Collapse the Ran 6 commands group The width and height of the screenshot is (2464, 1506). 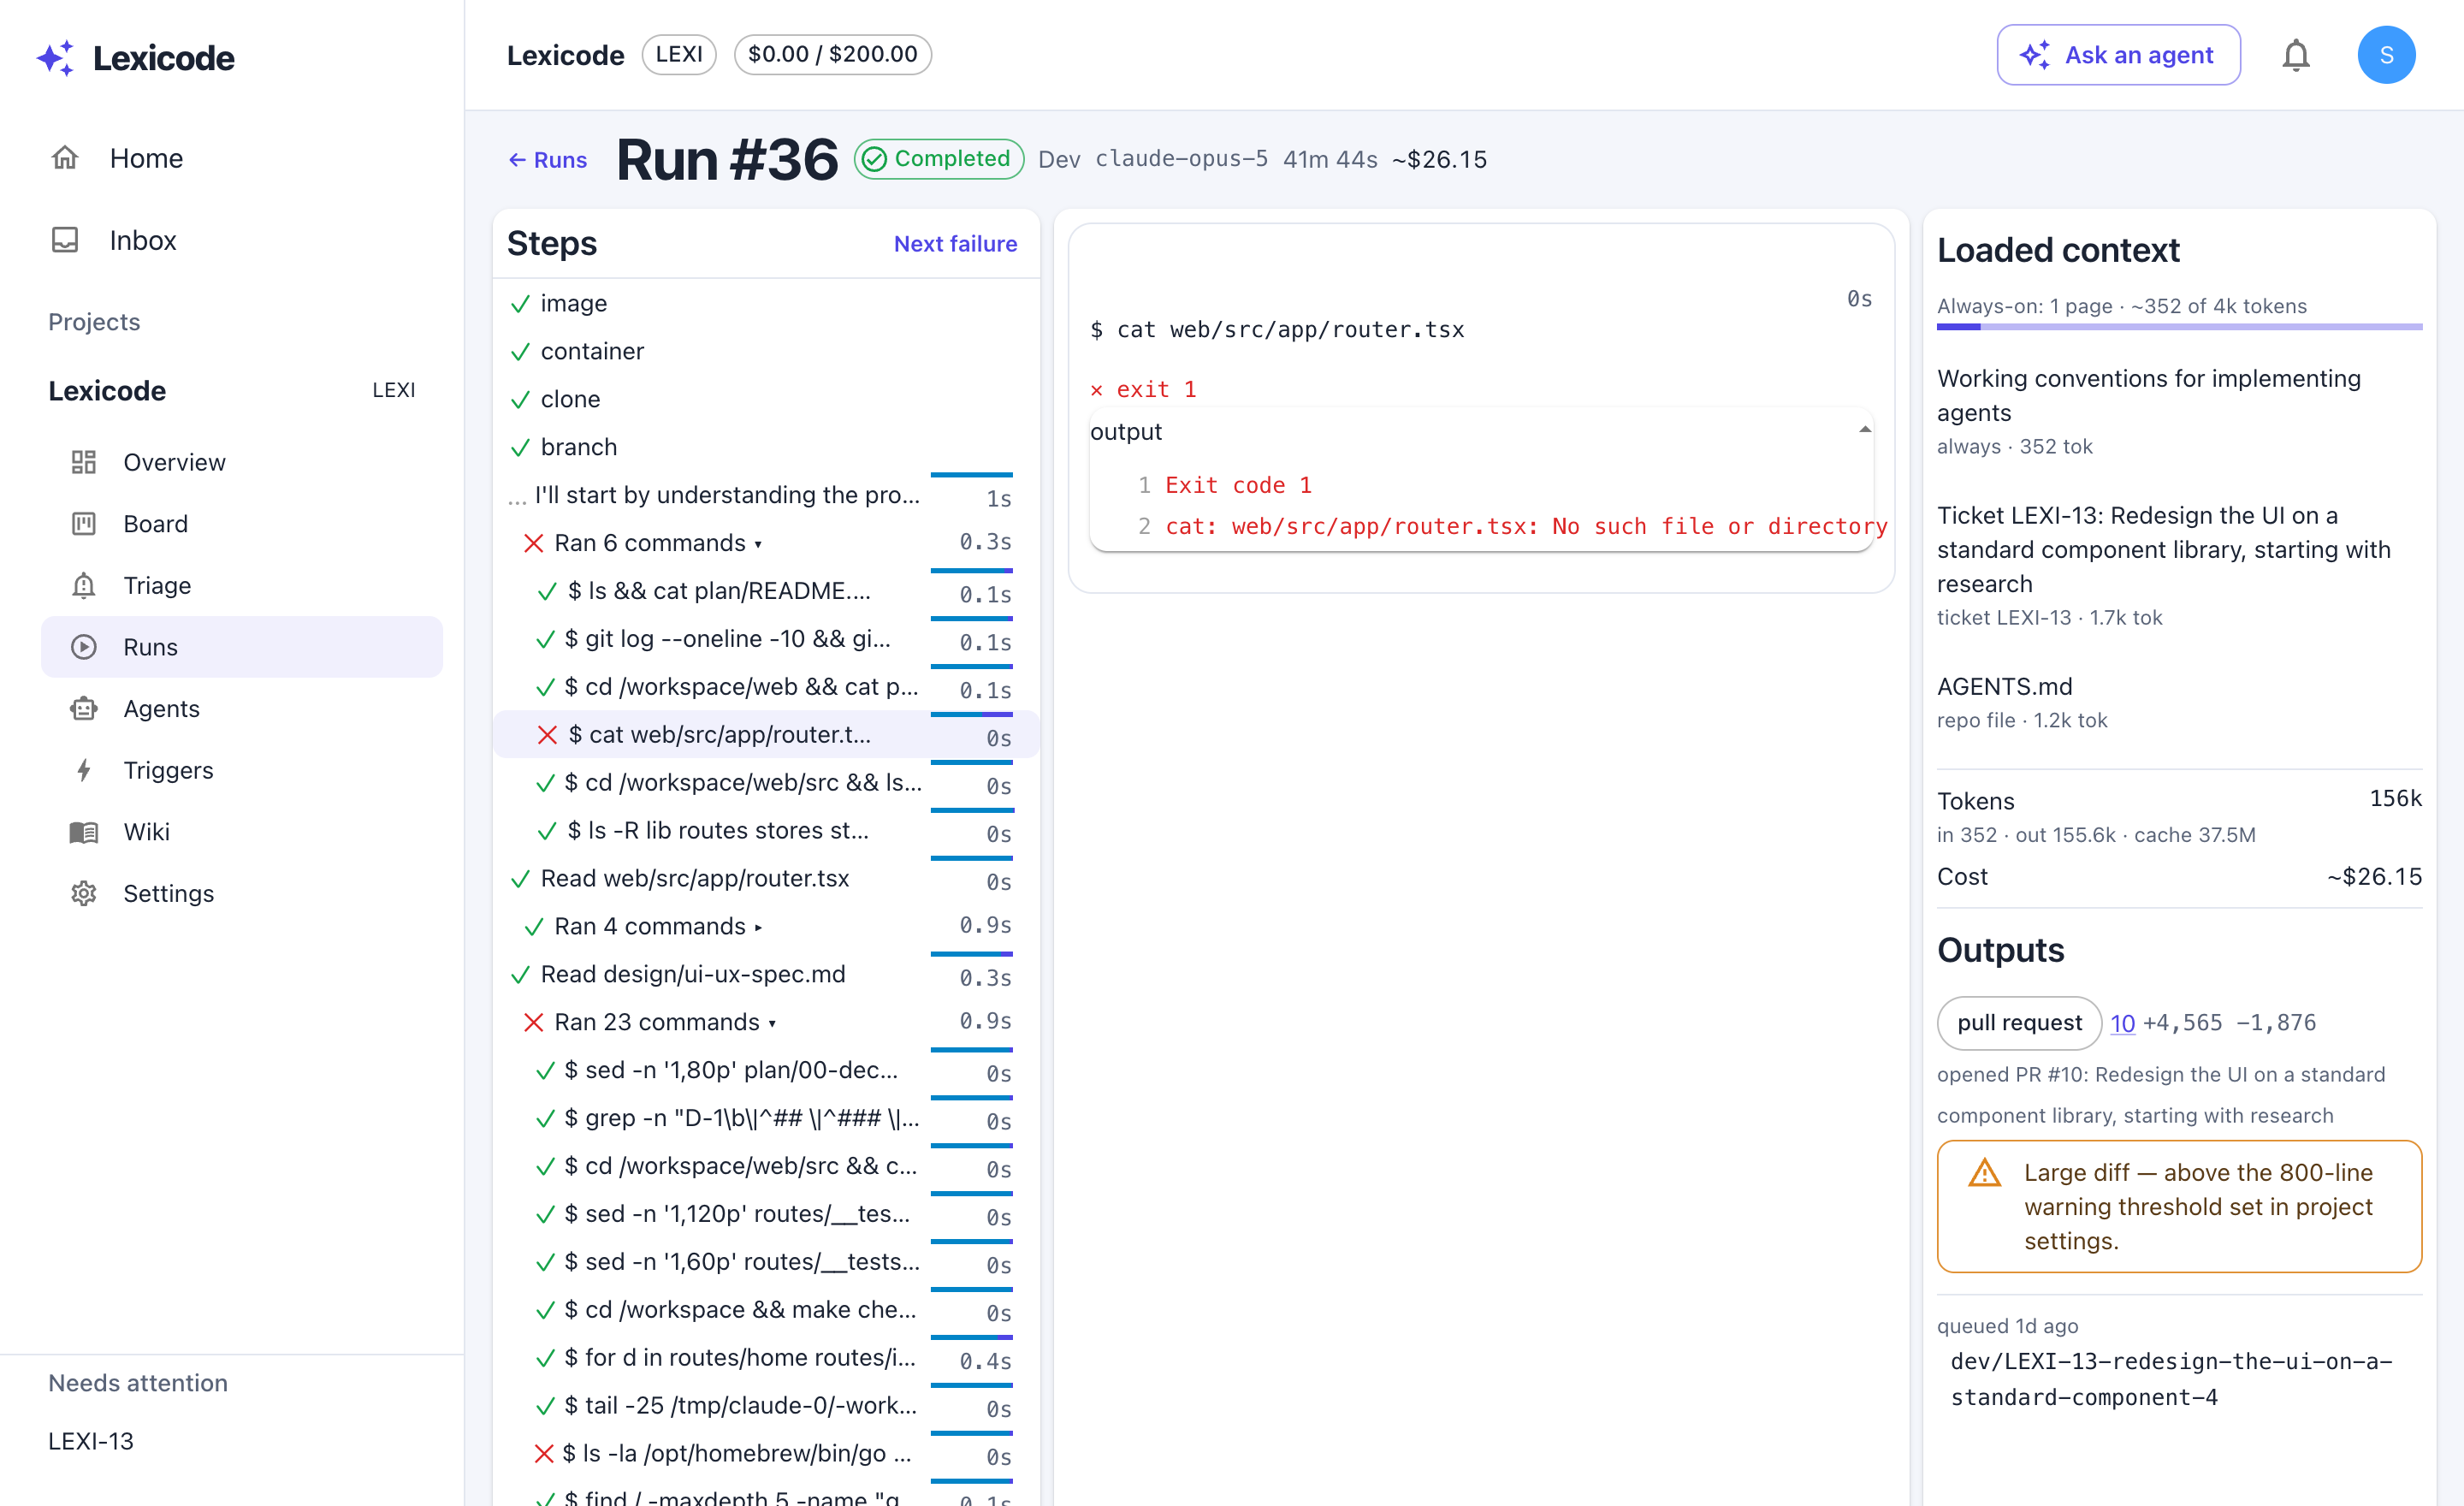(x=758, y=545)
